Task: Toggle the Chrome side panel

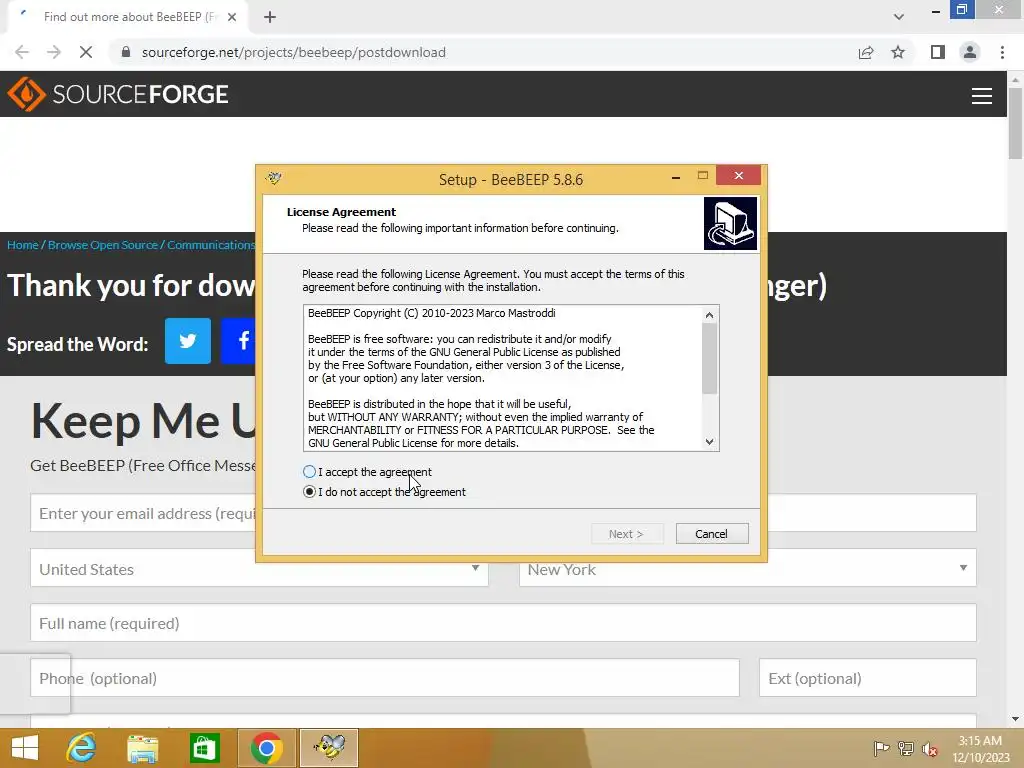Action: 938,52
